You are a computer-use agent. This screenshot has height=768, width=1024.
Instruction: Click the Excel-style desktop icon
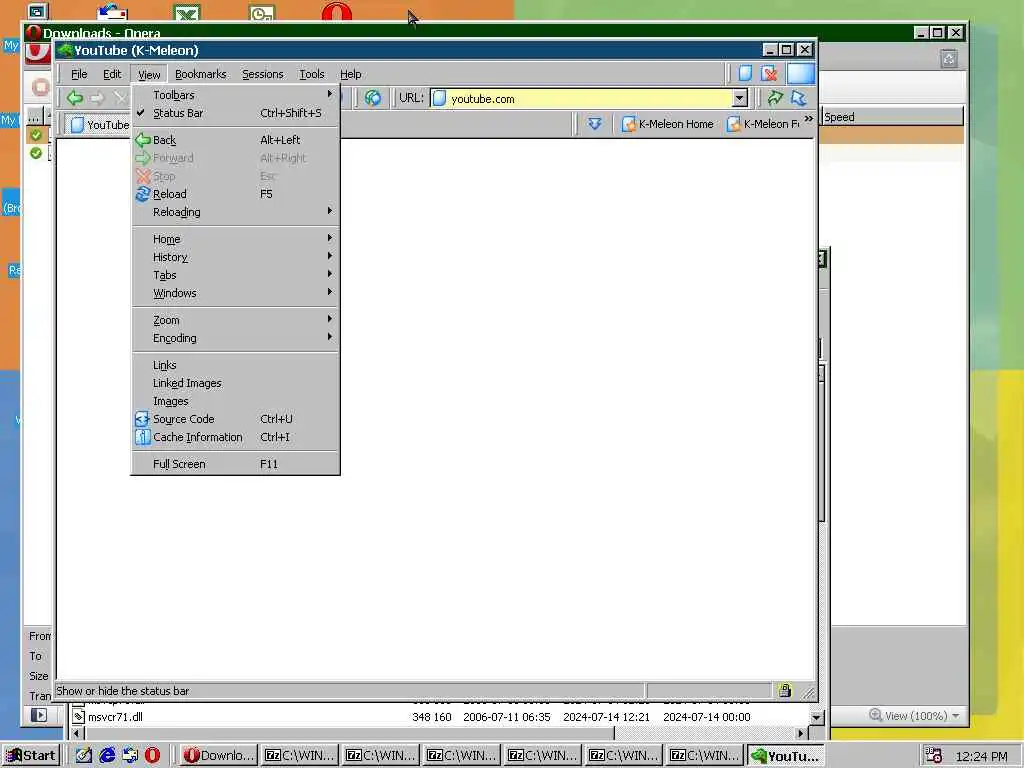tap(187, 12)
